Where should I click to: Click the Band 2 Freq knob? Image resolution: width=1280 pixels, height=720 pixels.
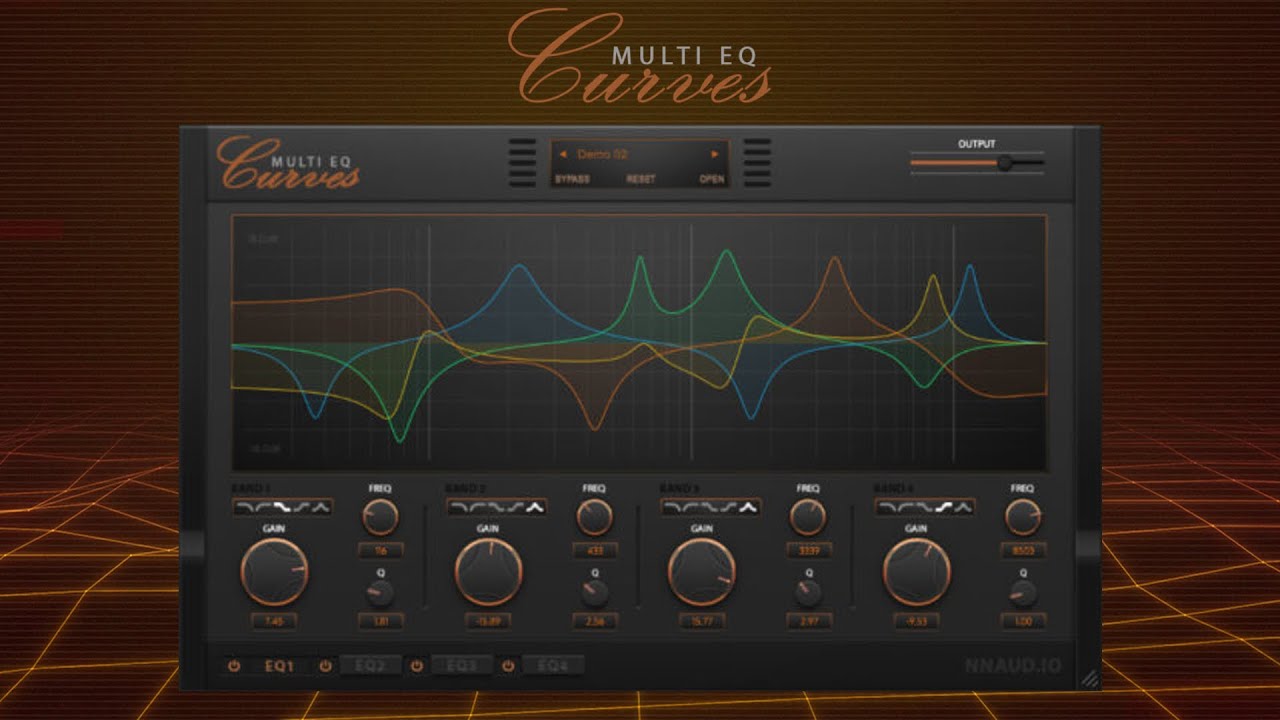(x=594, y=517)
